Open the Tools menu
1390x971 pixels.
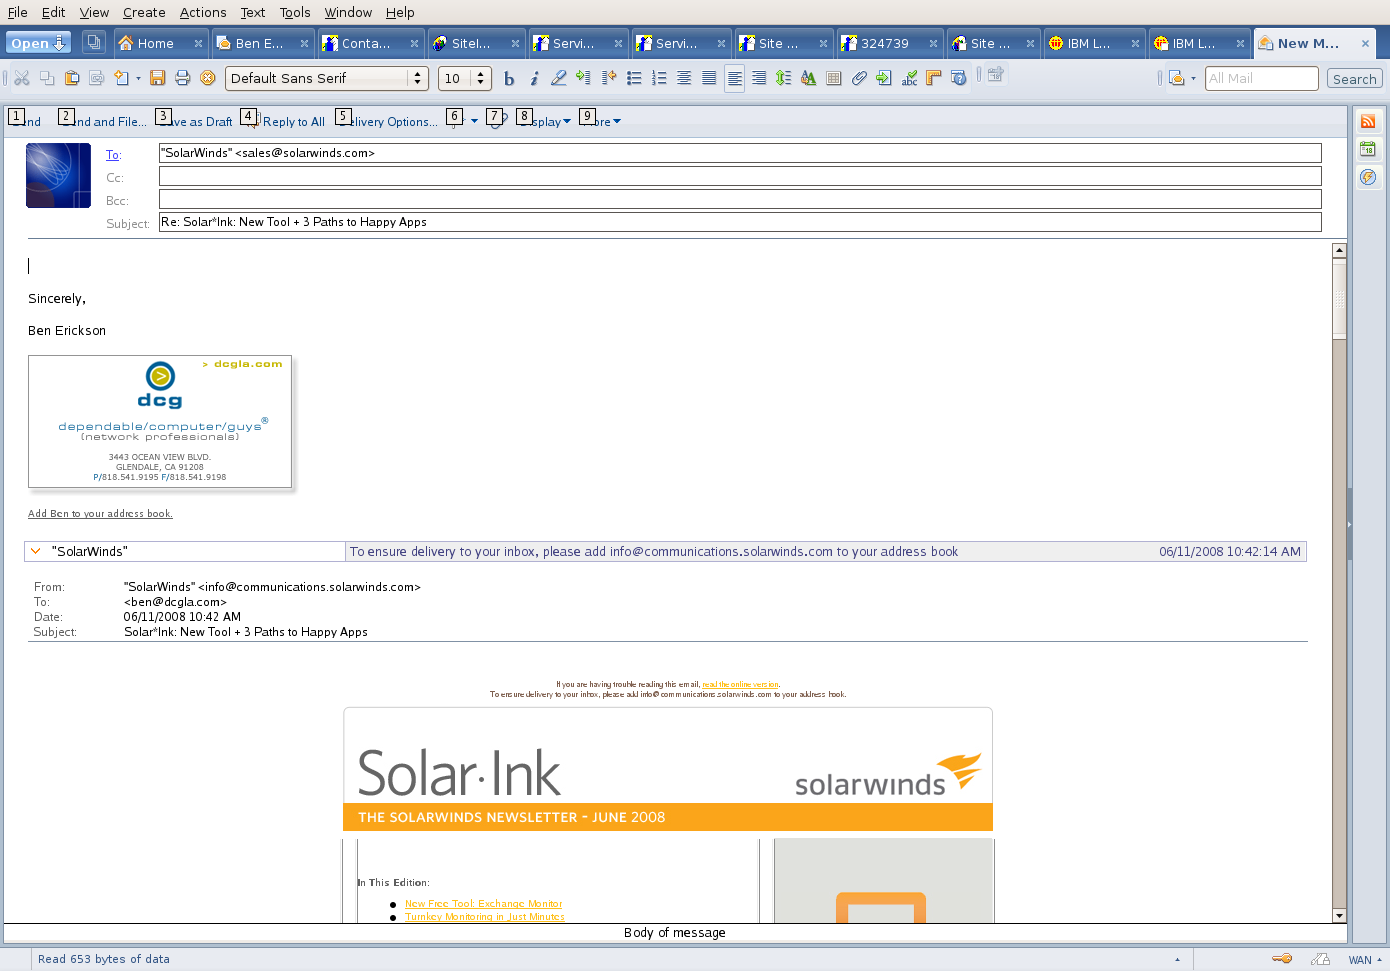(295, 12)
